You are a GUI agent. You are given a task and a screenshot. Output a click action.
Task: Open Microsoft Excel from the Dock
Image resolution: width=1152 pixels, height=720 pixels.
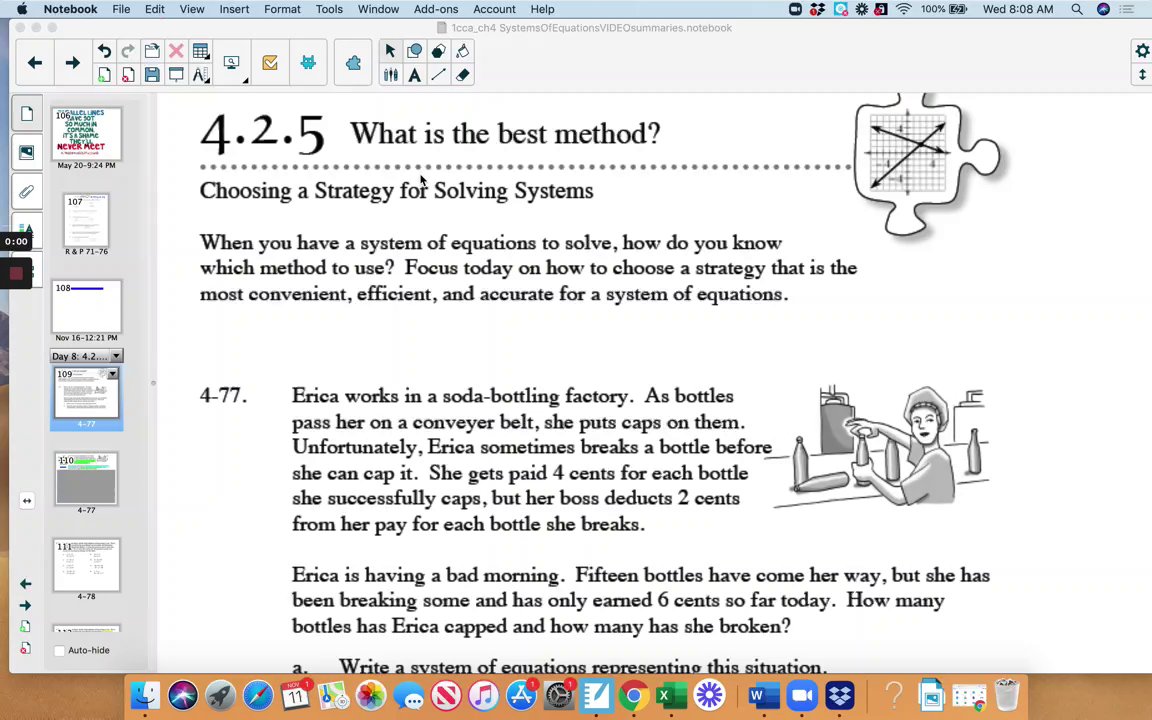pos(671,695)
